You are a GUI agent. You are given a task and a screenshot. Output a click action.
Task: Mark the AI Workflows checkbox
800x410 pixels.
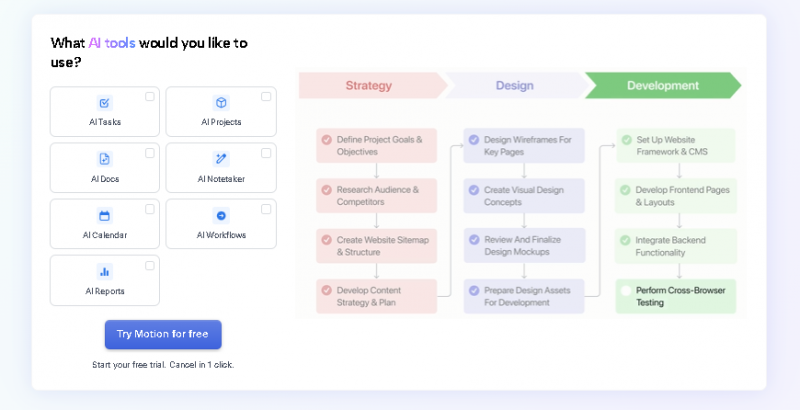[266, 209]
